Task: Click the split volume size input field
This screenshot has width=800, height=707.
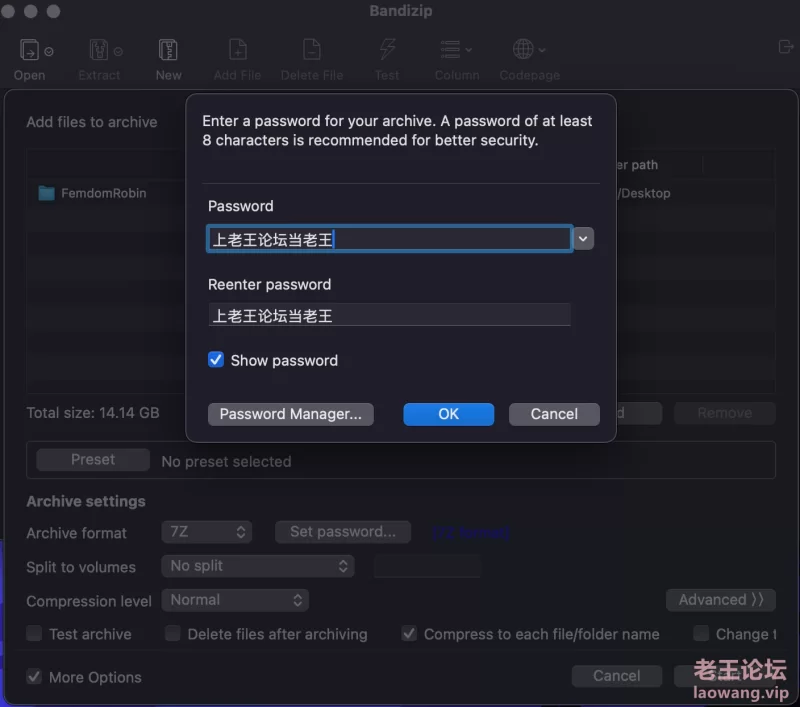Action: click(x=428, y=566)
